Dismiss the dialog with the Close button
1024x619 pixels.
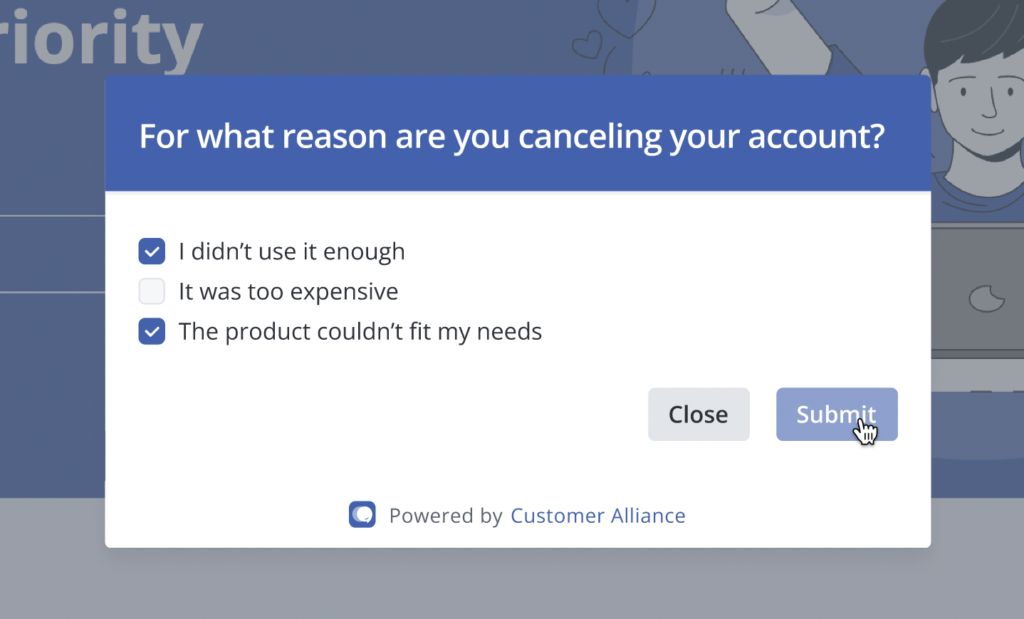[699, 414]
